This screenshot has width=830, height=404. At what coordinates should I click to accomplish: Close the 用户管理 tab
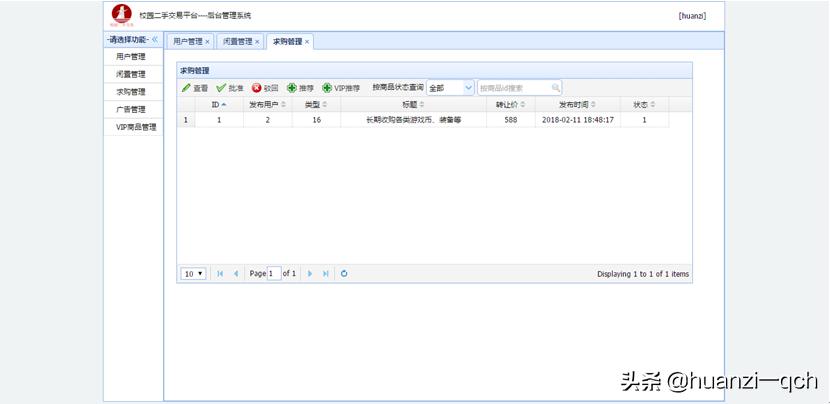tap(207, 42)
